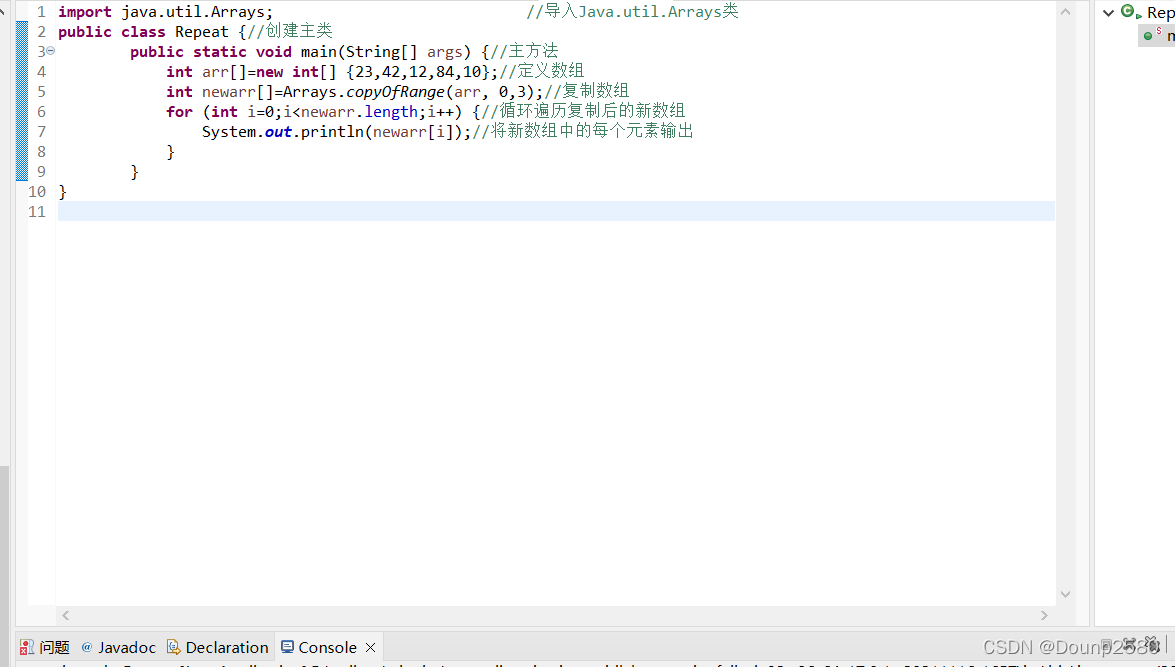Click the comment "//循环遍历复制后的新数组"
The height and width of the screenshot is (667, 1175).
[584, 111]
